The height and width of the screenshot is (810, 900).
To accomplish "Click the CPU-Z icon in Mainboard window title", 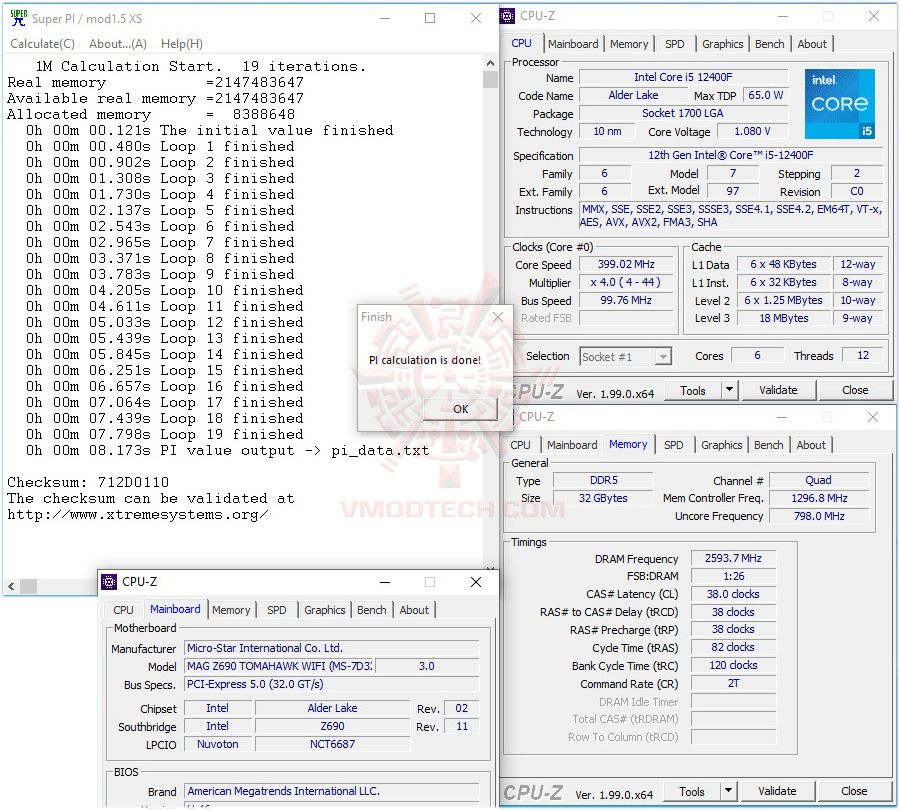I will tap(109, 582).
